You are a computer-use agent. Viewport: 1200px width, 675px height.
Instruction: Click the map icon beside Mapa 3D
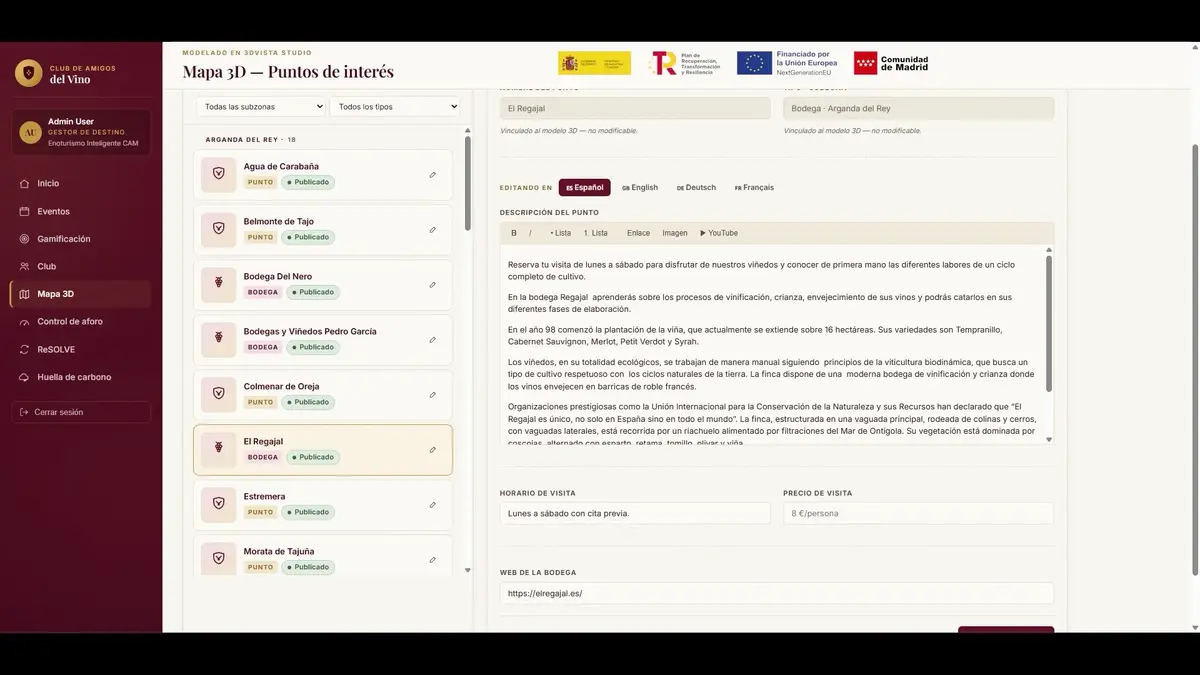pyautogui.click(x=25, y=294)
